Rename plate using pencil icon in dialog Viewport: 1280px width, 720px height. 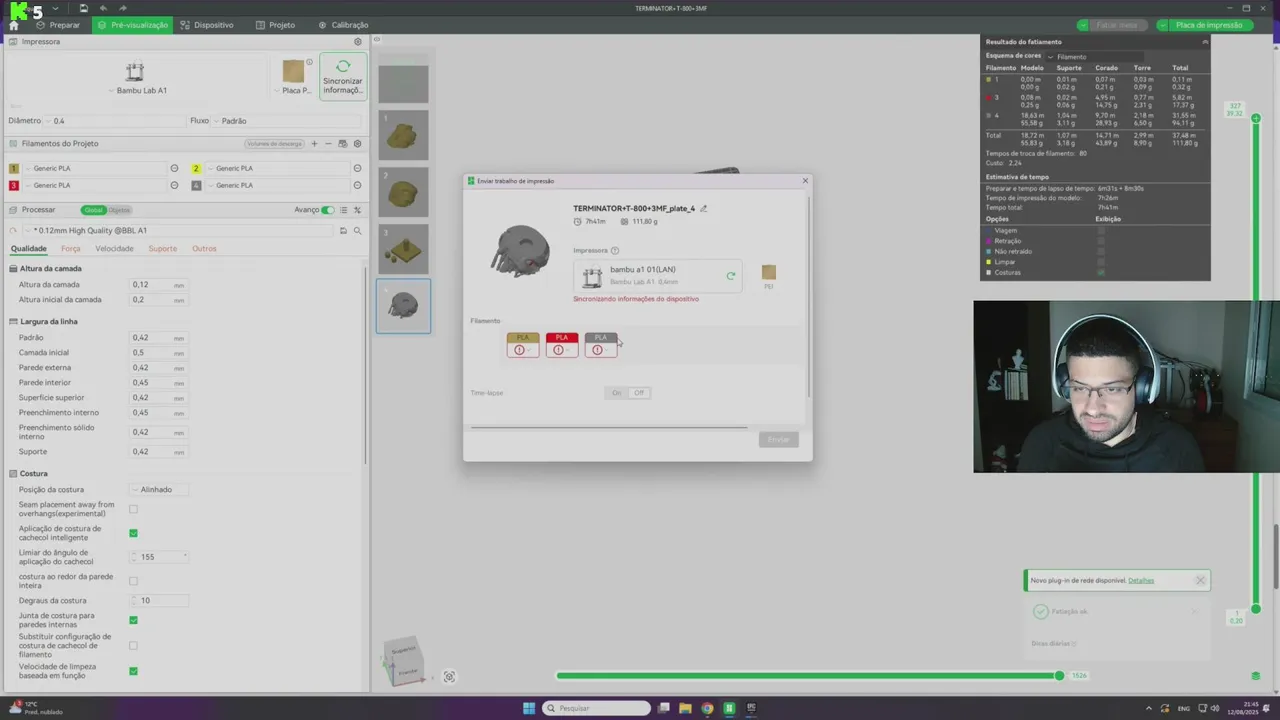point(703,208)
